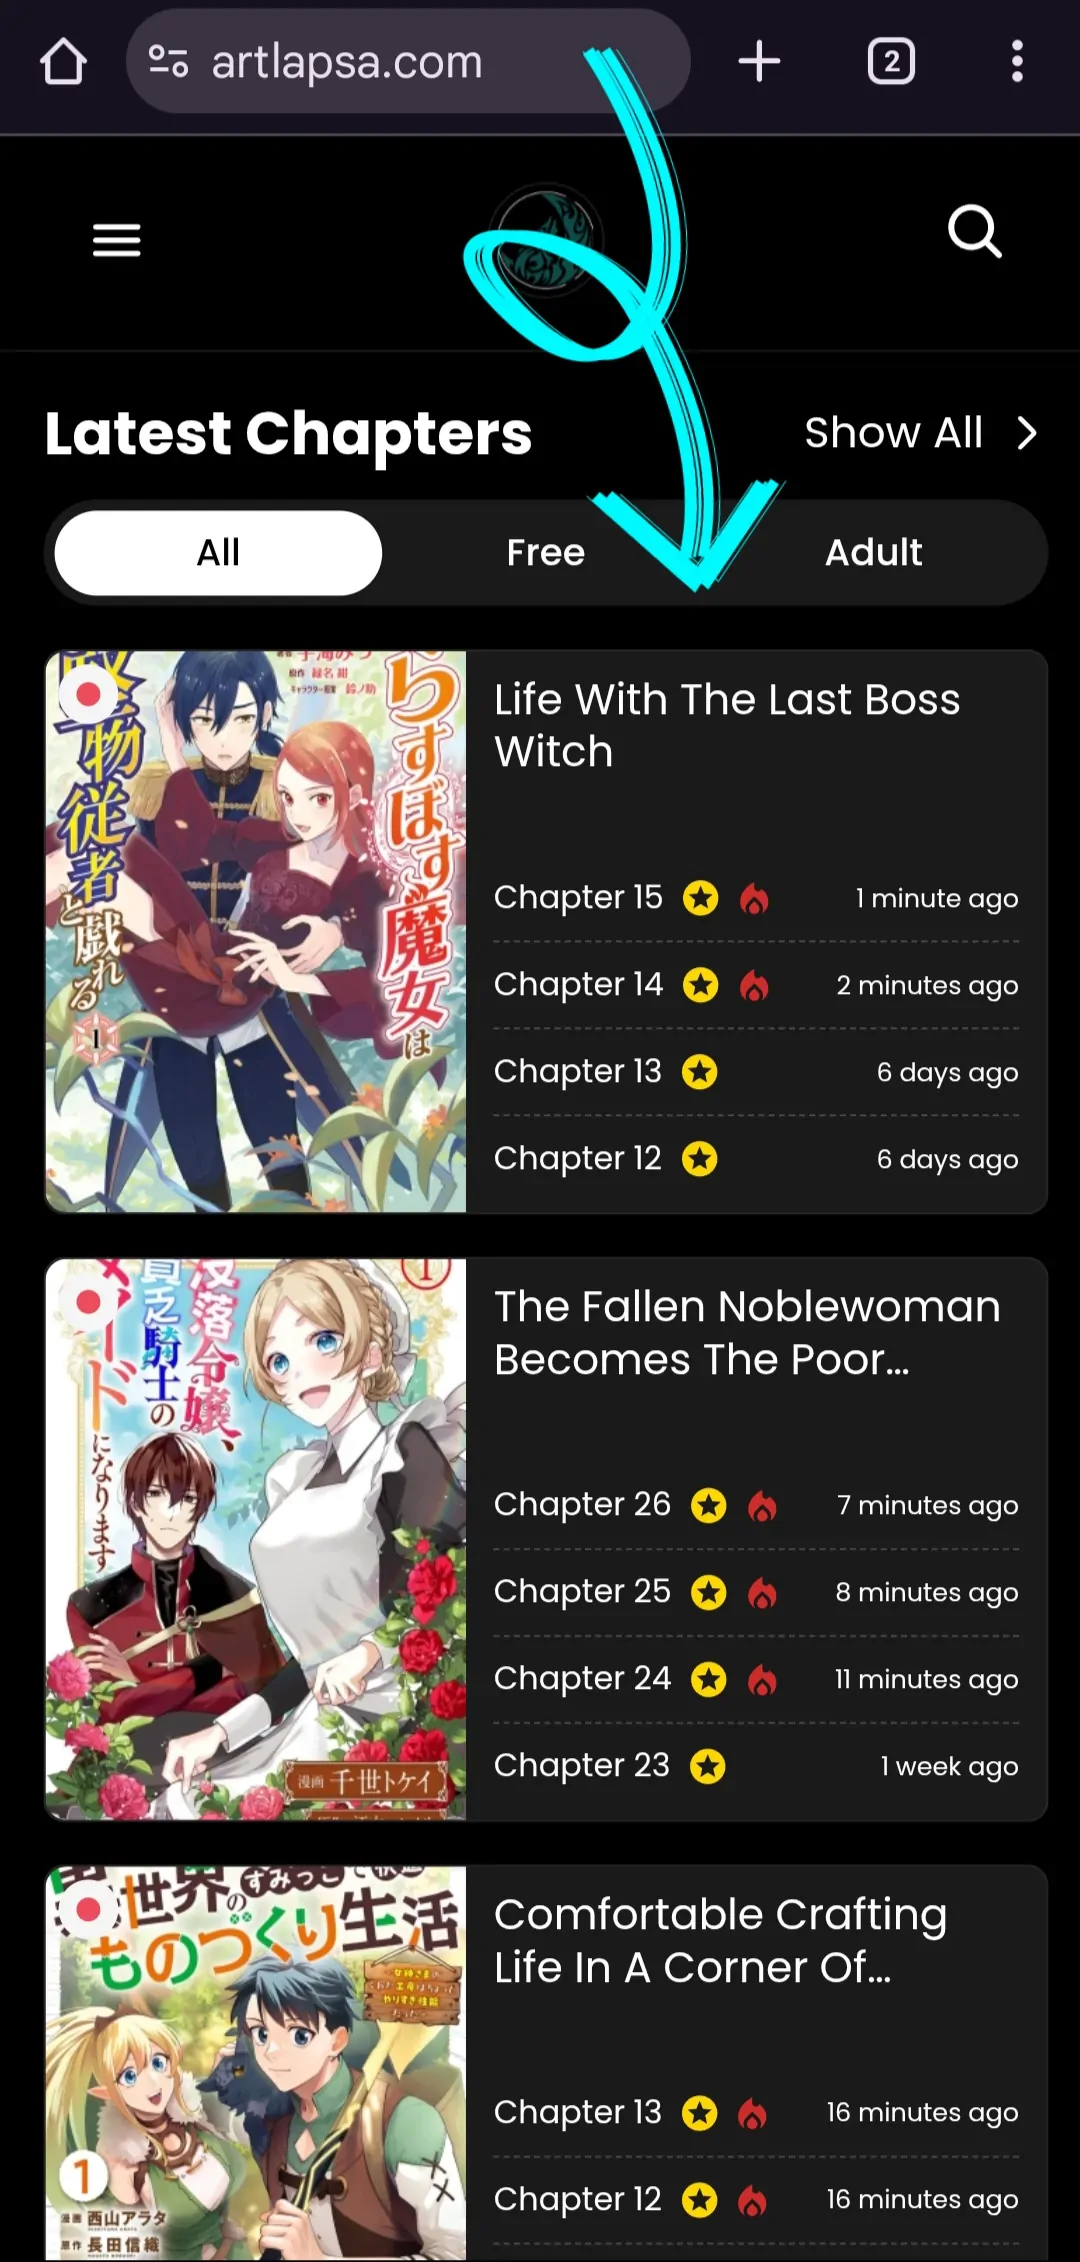Viewport: 1080px width, 2262px height.
Task: Click the chevron next to Show All
Action: pos(1027,434)
